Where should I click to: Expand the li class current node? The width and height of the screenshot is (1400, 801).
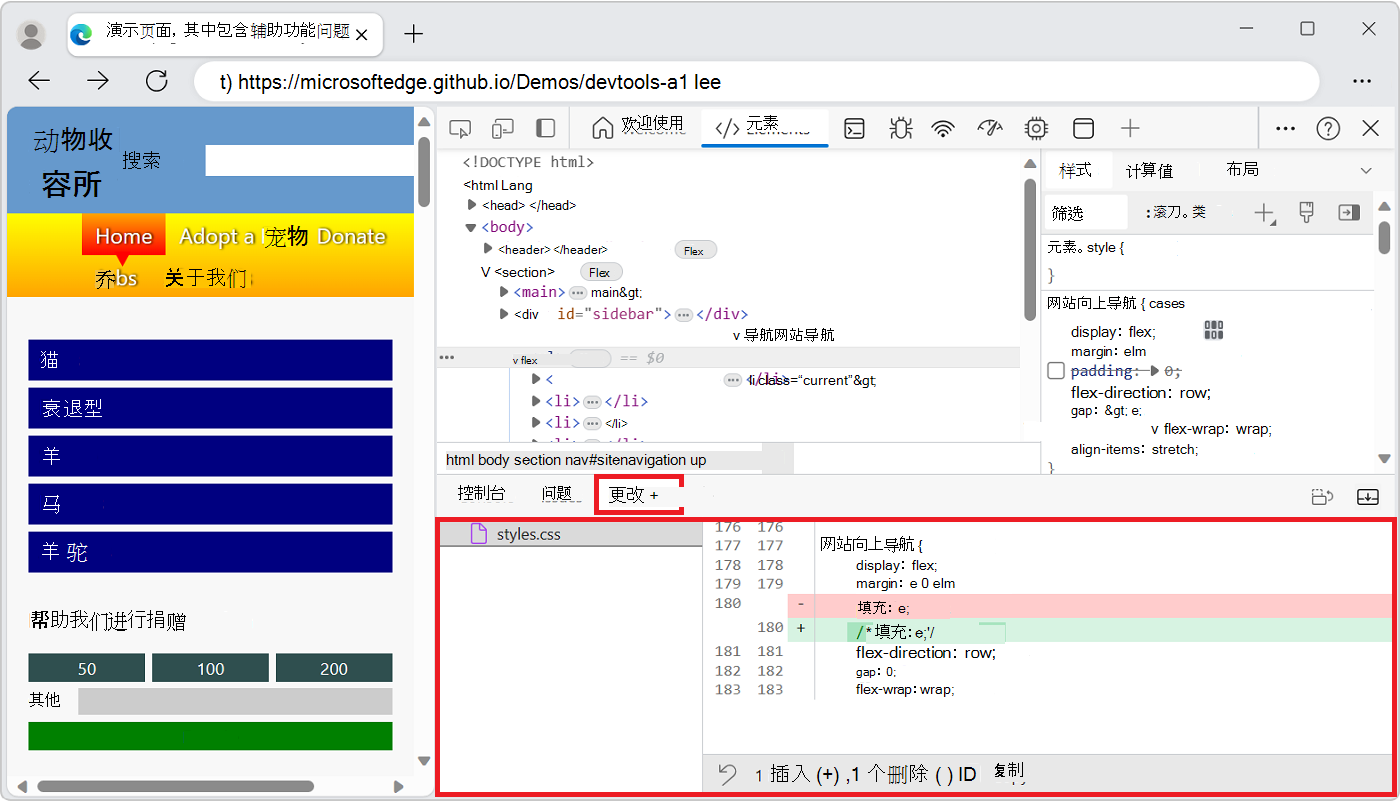click(536, 379)
